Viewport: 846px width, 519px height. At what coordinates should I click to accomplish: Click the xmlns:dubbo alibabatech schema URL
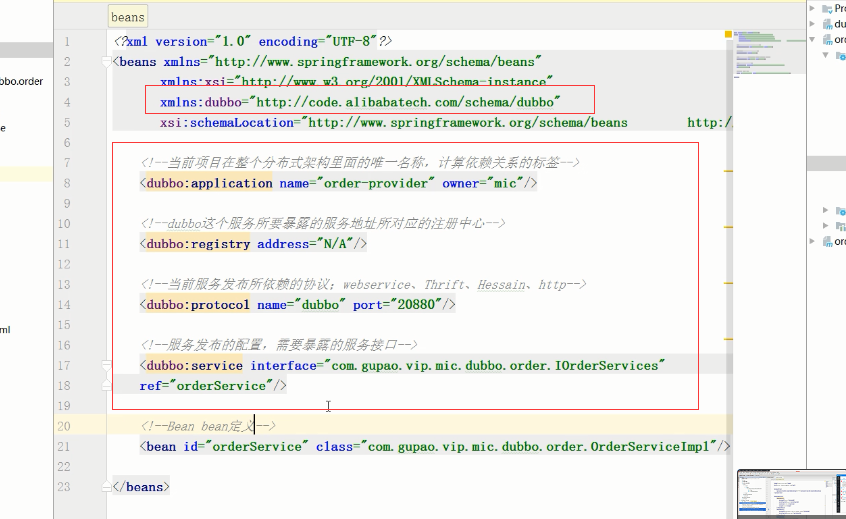[405, 103]
